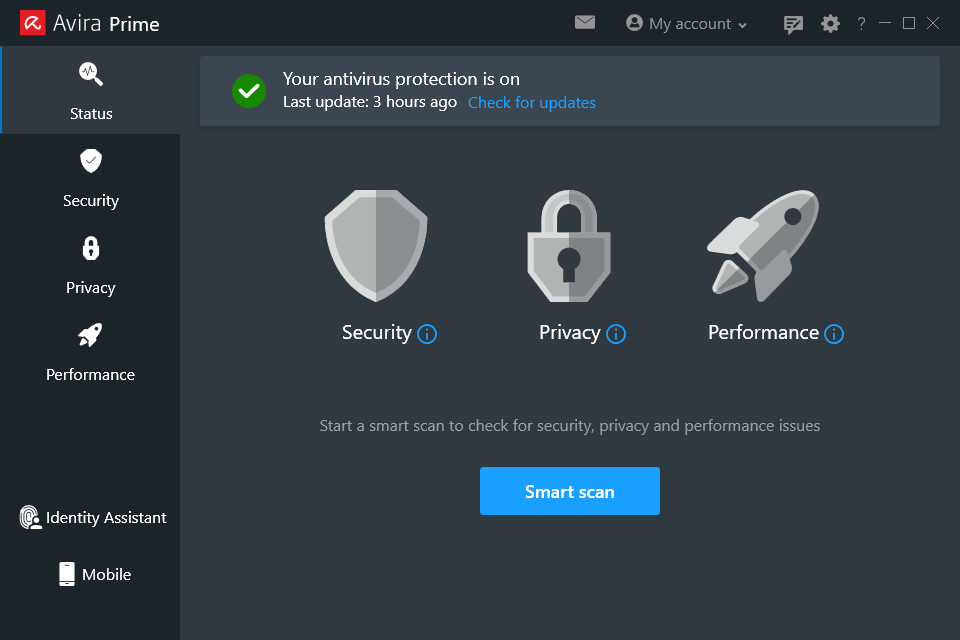Open the feedback icon next to settings
The height and width of the screenshot is (640, 960).
793,23
